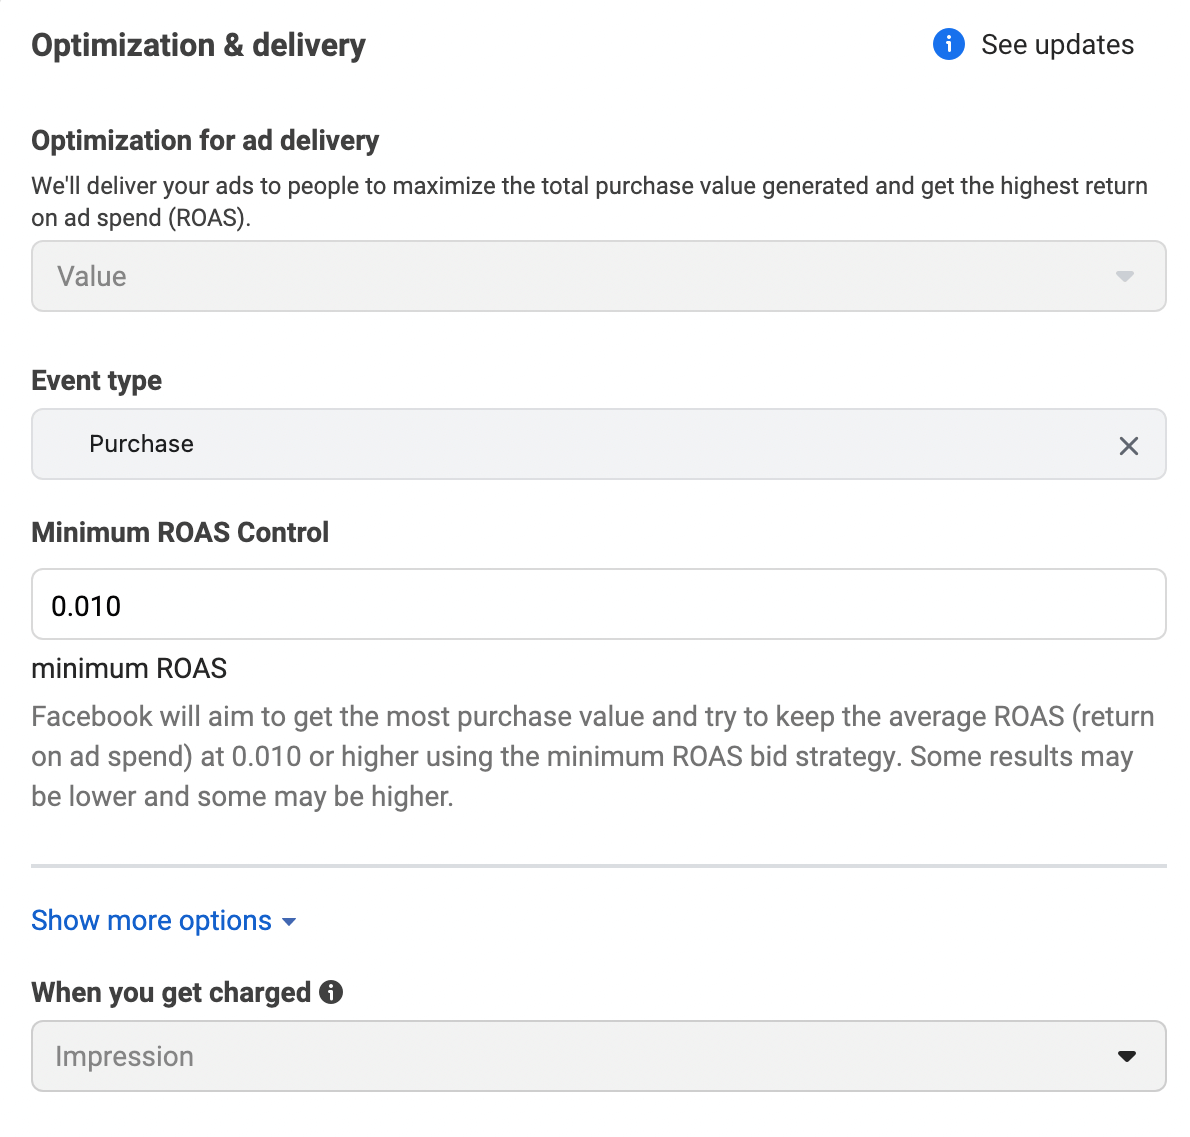
Task: Click the minimum ROAS caption below the input
Action: (x=129, y=668)
